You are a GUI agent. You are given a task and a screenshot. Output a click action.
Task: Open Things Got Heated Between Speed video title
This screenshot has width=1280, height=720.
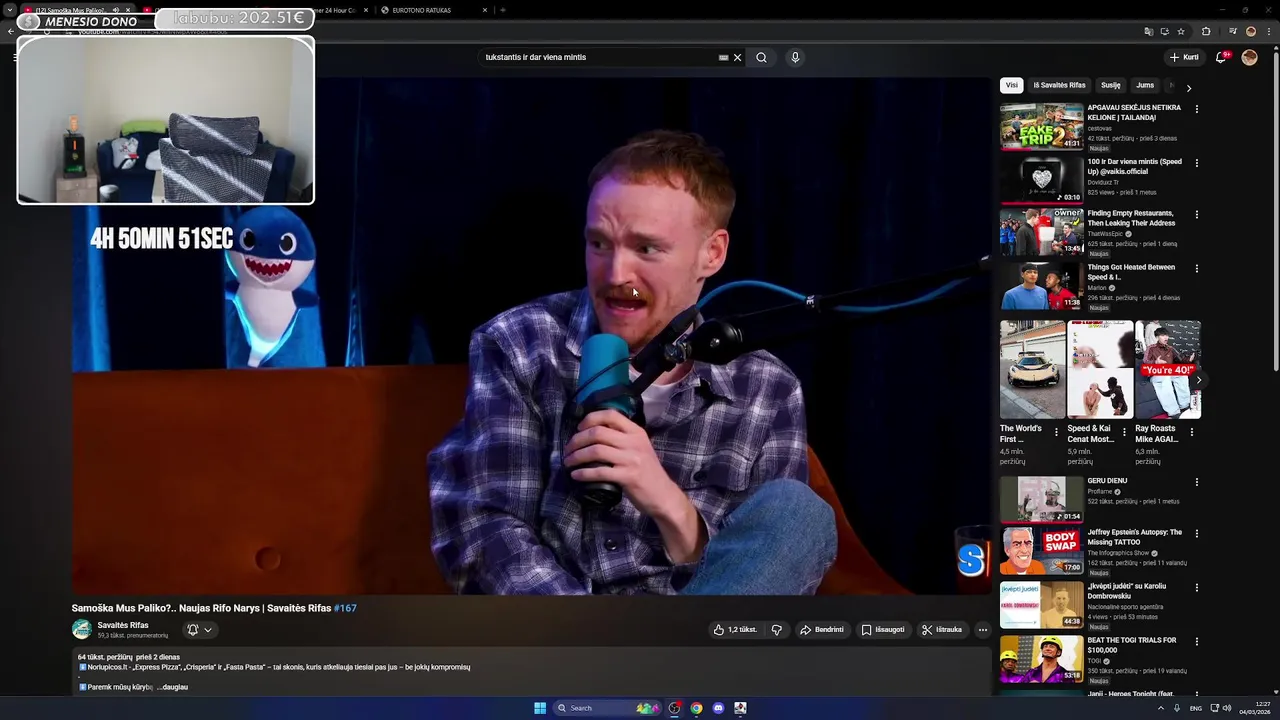pyautogui.click(x=1131, y=272)
